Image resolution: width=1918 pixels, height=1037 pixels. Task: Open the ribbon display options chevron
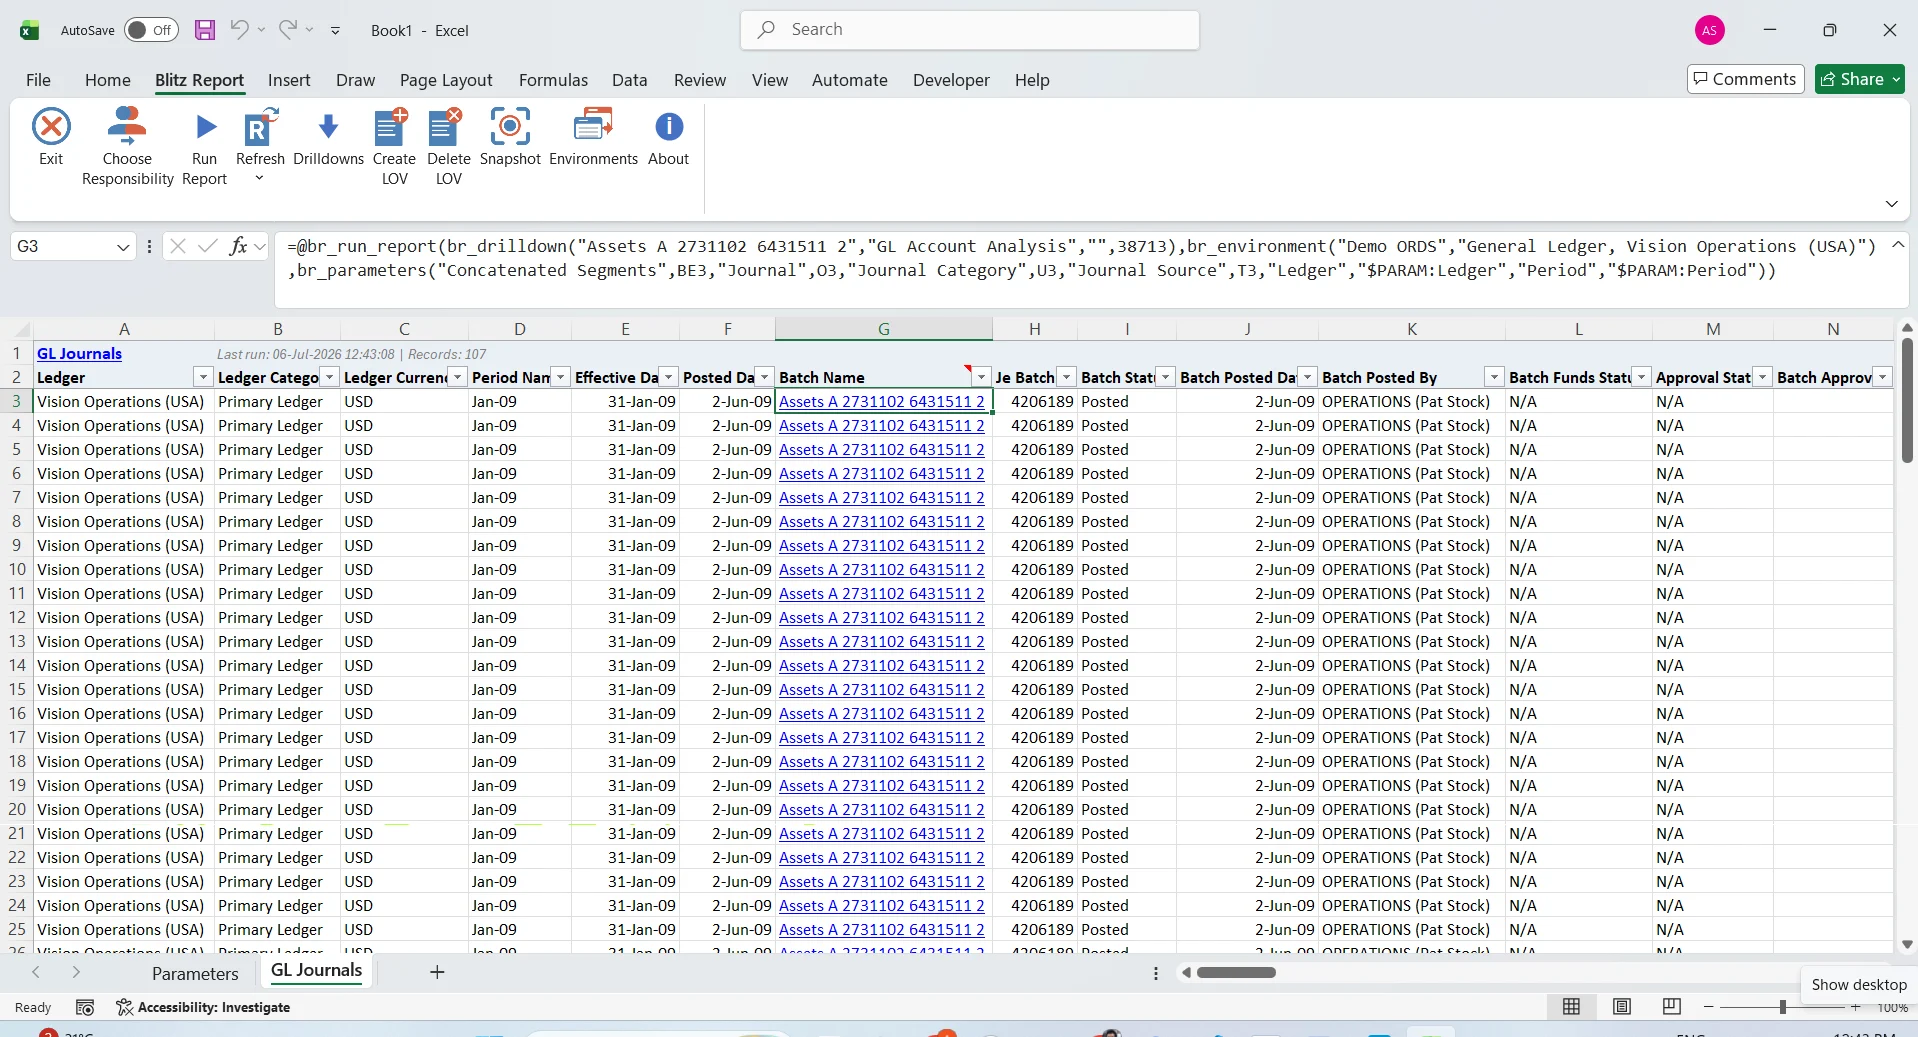coord(1891,204)
